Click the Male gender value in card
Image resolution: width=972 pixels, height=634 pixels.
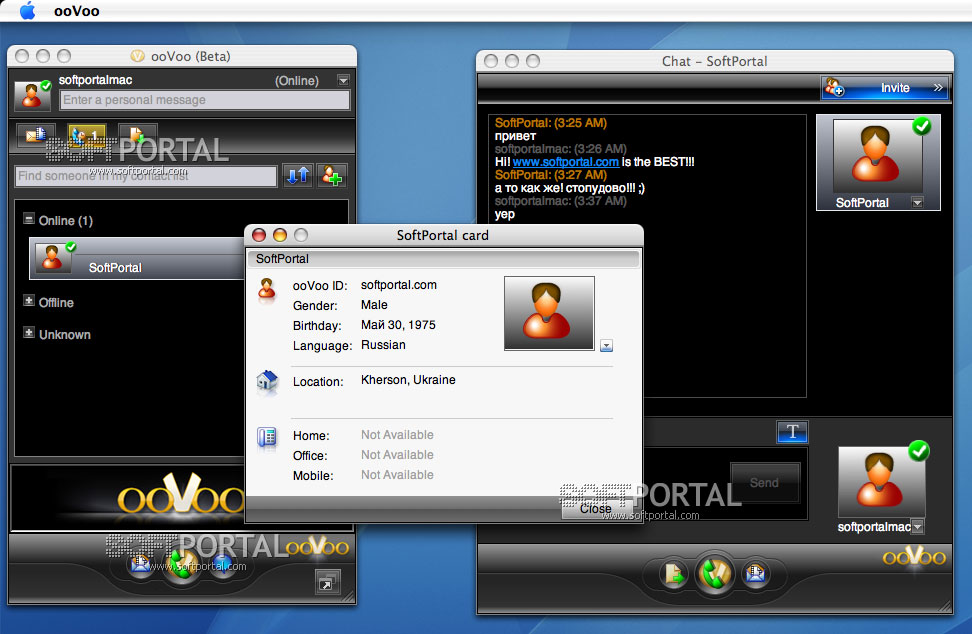coord(374,305)
